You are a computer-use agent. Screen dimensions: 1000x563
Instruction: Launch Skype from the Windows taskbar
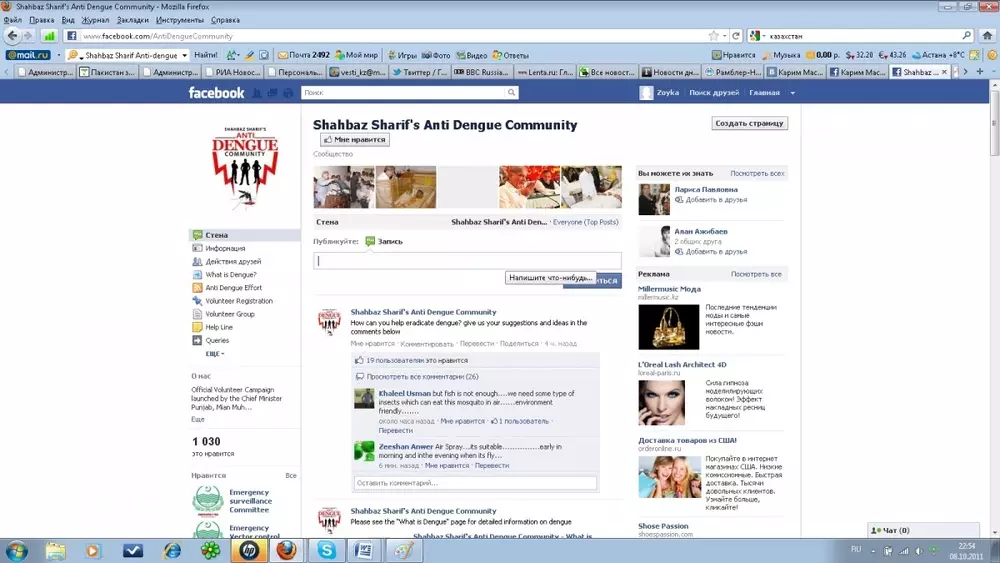327,550
